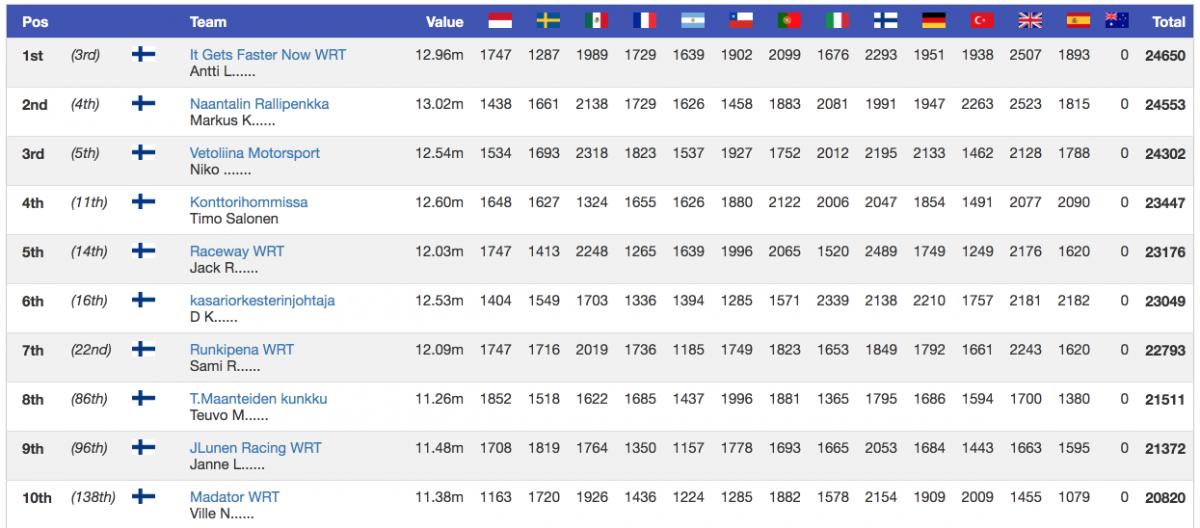The width and height of the screenshot is (1200, 528).
Task: Open the Naantalin Rallipenkka team page
Action: point(259,104)
